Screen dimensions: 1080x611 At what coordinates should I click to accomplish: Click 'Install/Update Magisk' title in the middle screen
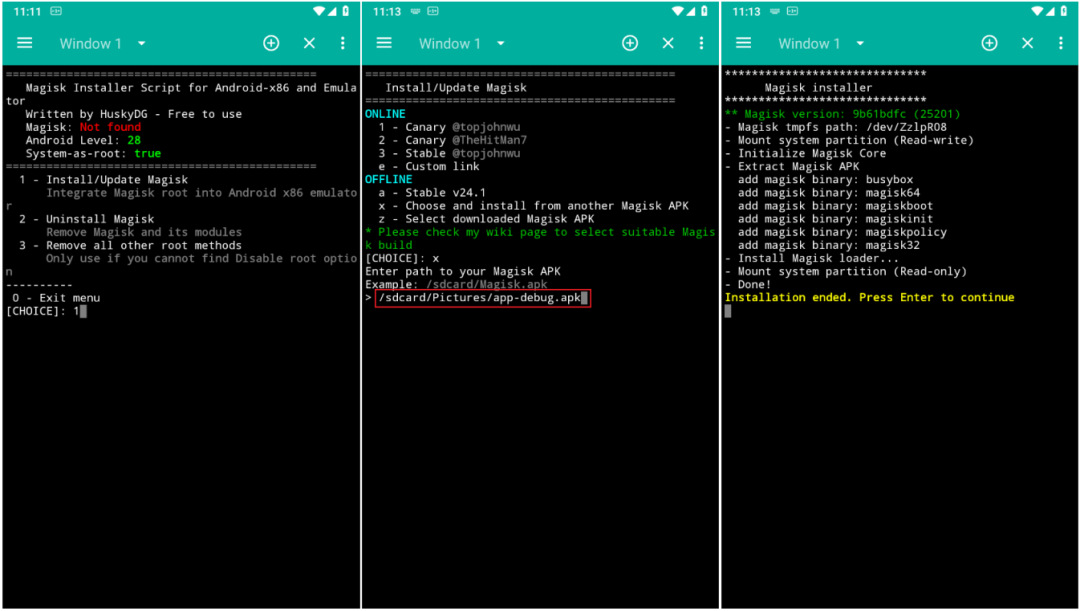456,87
